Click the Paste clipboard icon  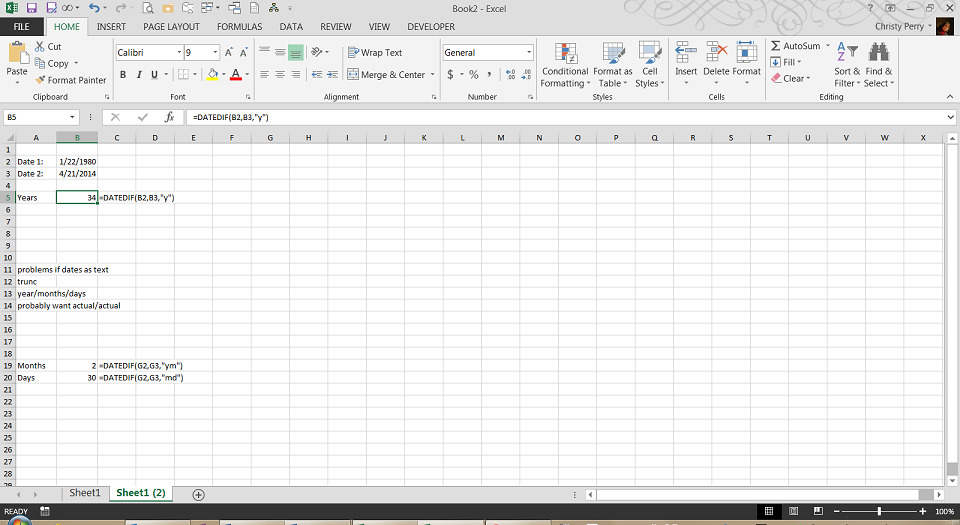(17, 55)
